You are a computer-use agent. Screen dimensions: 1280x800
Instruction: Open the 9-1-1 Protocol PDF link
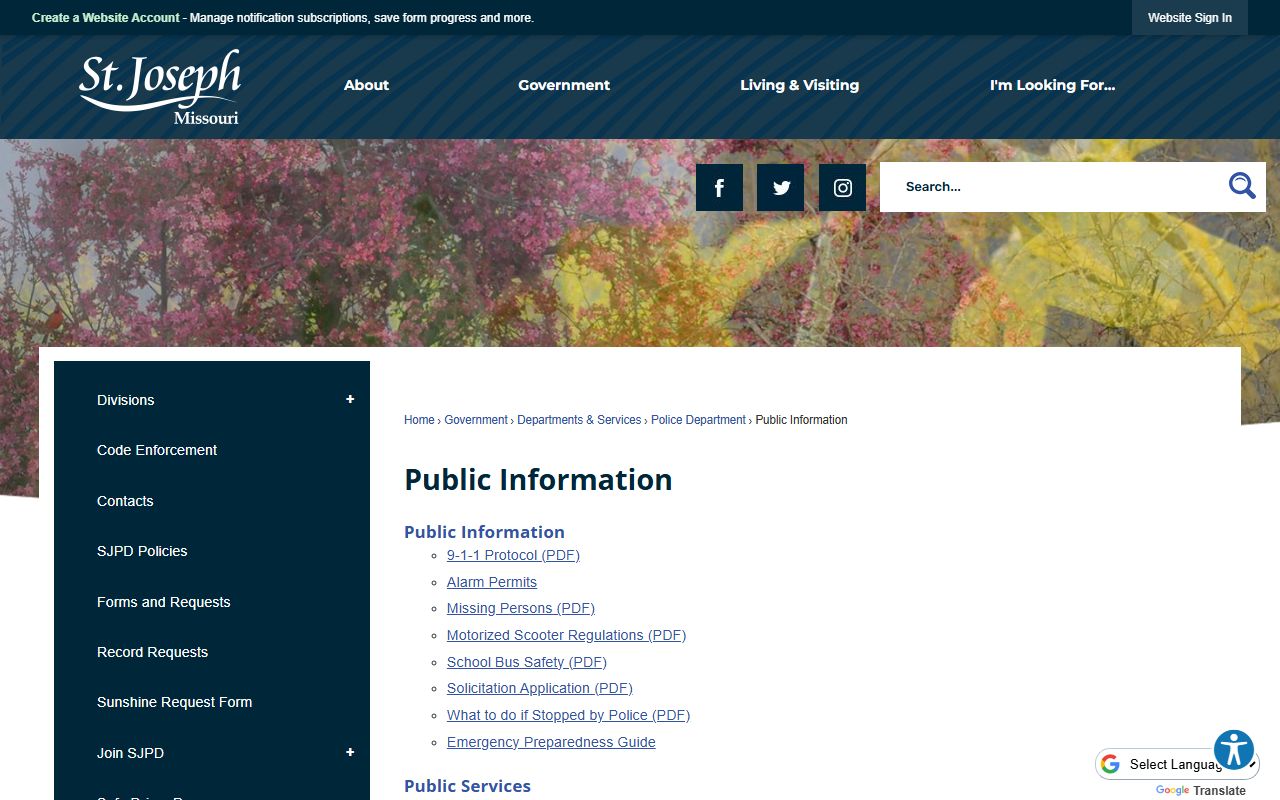[513, 555]
